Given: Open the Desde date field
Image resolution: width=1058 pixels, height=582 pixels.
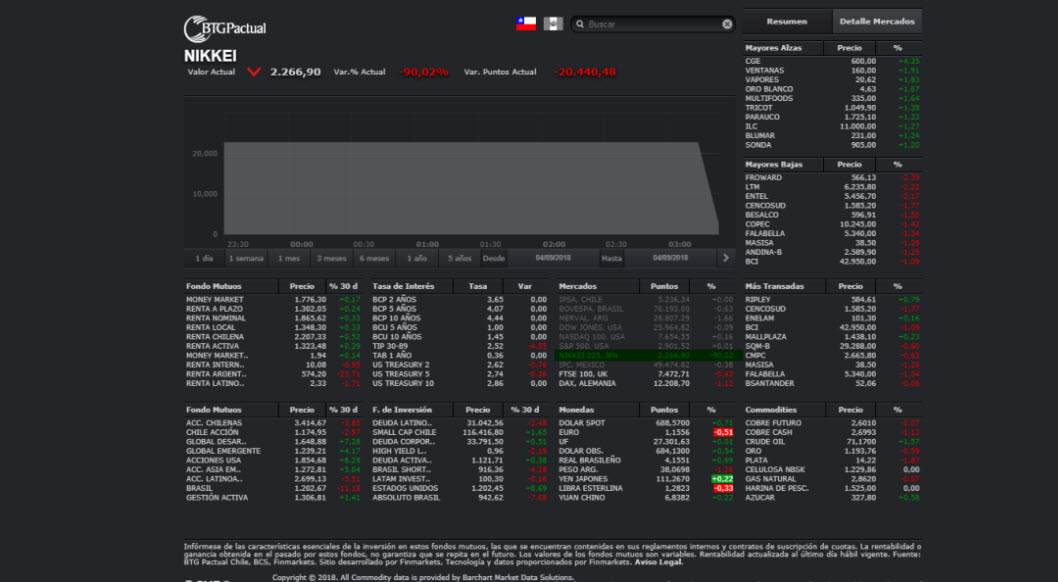Looking at the screenshot, I should (553, 258).
